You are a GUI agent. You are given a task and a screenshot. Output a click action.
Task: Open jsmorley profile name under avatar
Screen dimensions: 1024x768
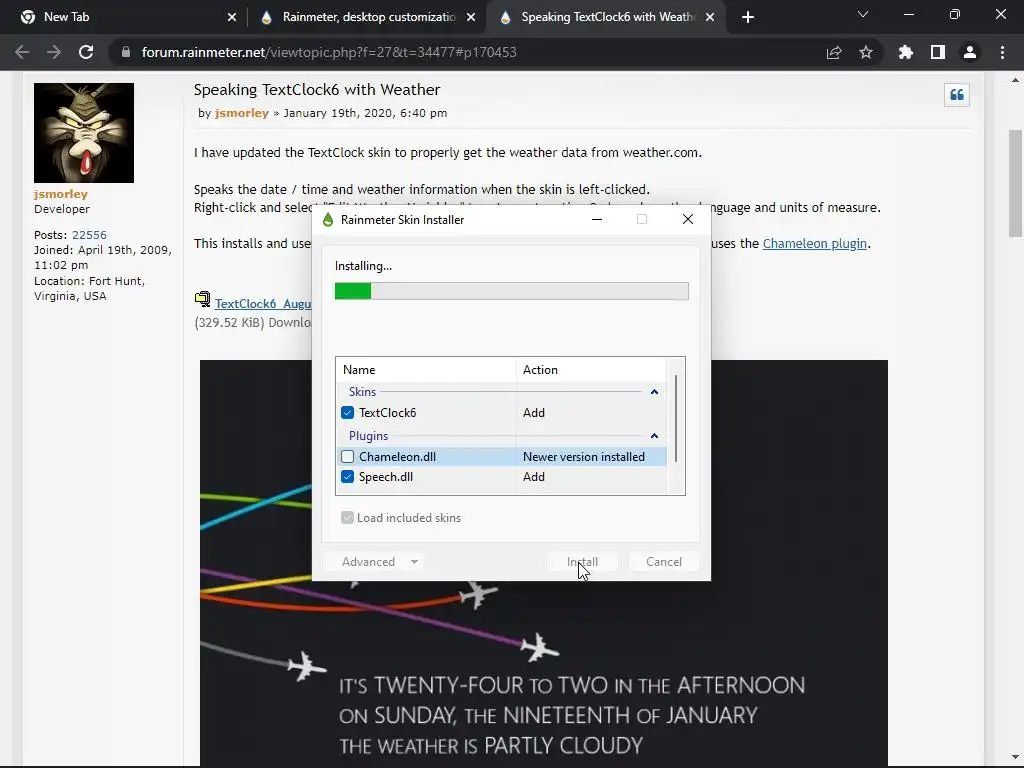[61, 194]
